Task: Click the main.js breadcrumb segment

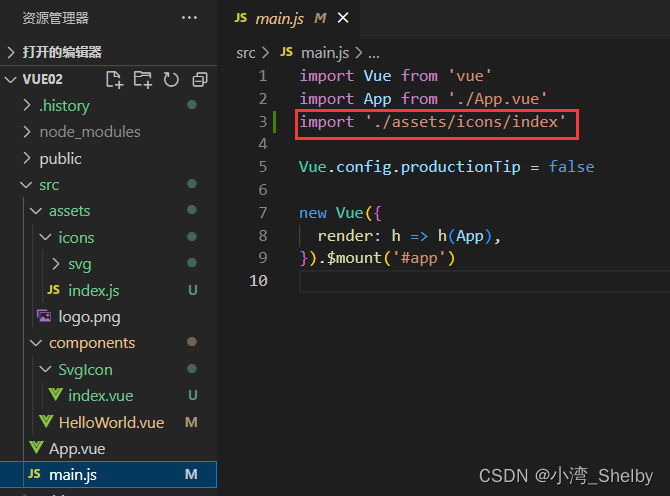Action: tap(322, 52)
